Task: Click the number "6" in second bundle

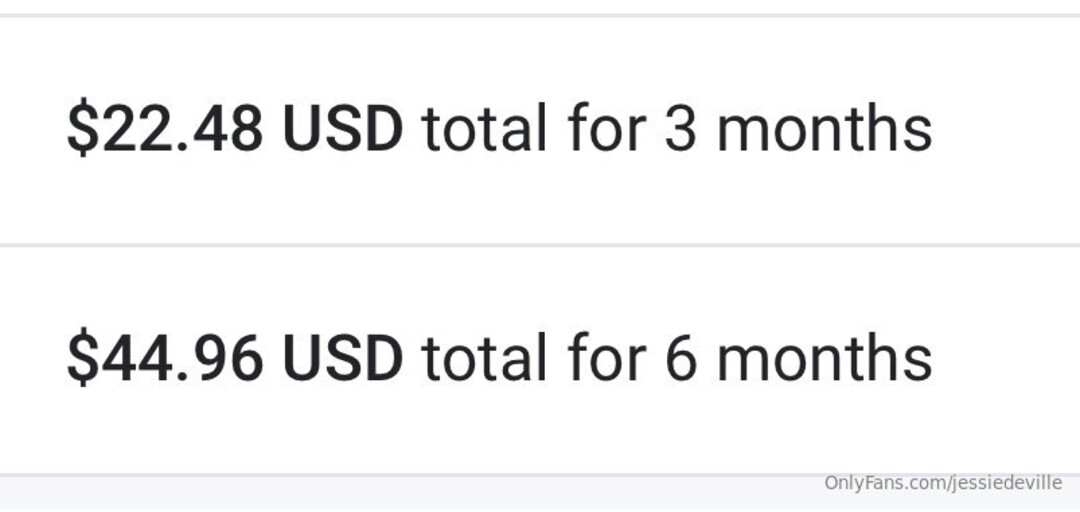Action: click(x=679, y=360)
